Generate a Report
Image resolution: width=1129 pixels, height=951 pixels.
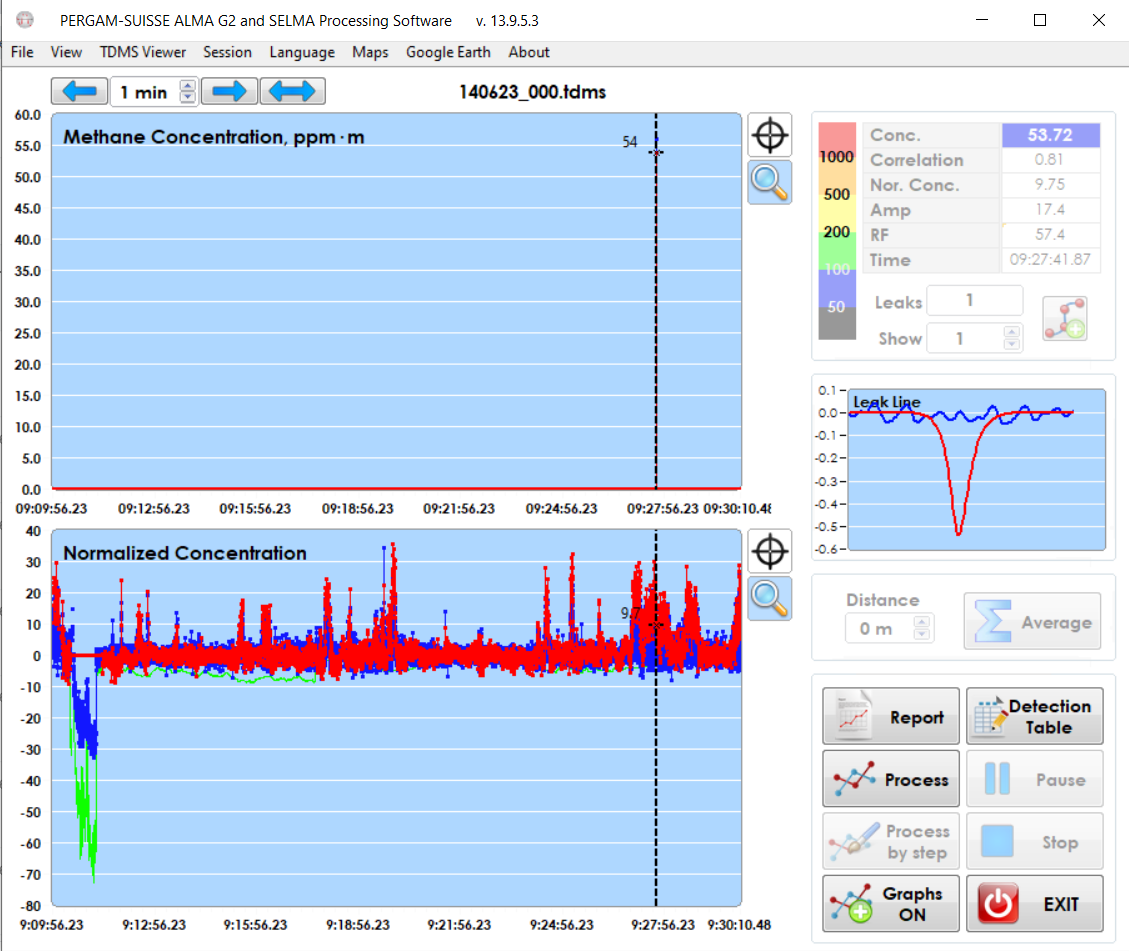(890, 716)
